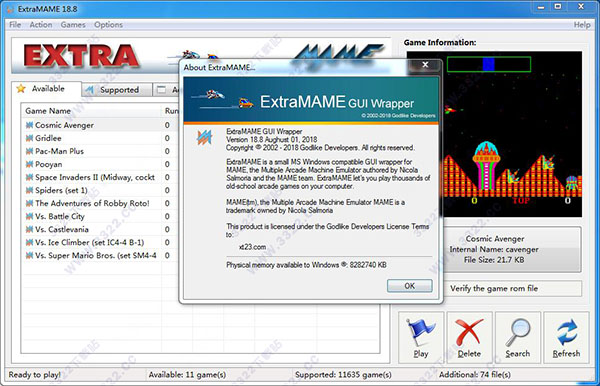This screenshot has width=600, height=386.
Task: Open the File menu
Action: point(15,25)
